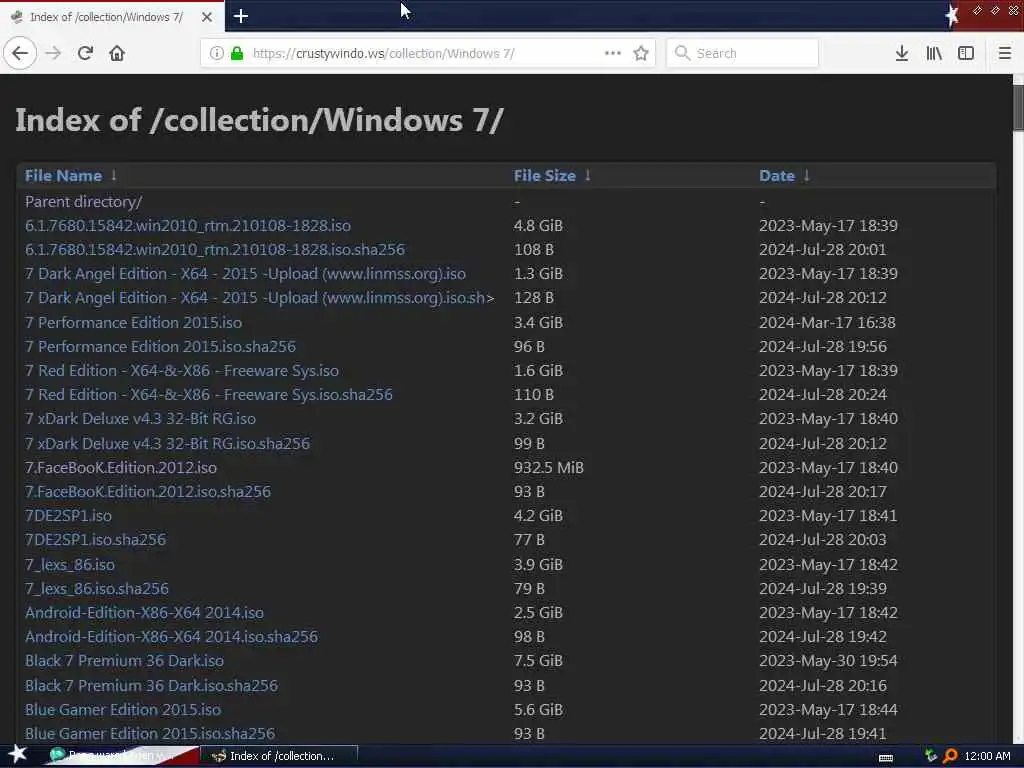Switch to the first taskbar window button
The image size is (1024, 768).
click(121, 756)
